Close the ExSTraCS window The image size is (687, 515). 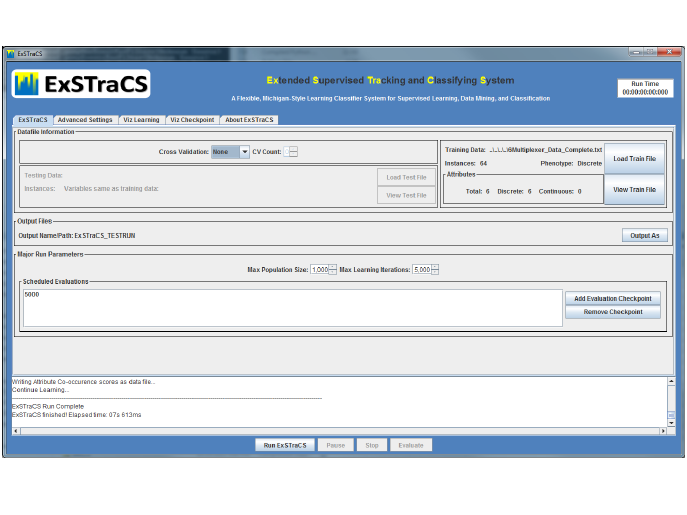coord(669,52)
